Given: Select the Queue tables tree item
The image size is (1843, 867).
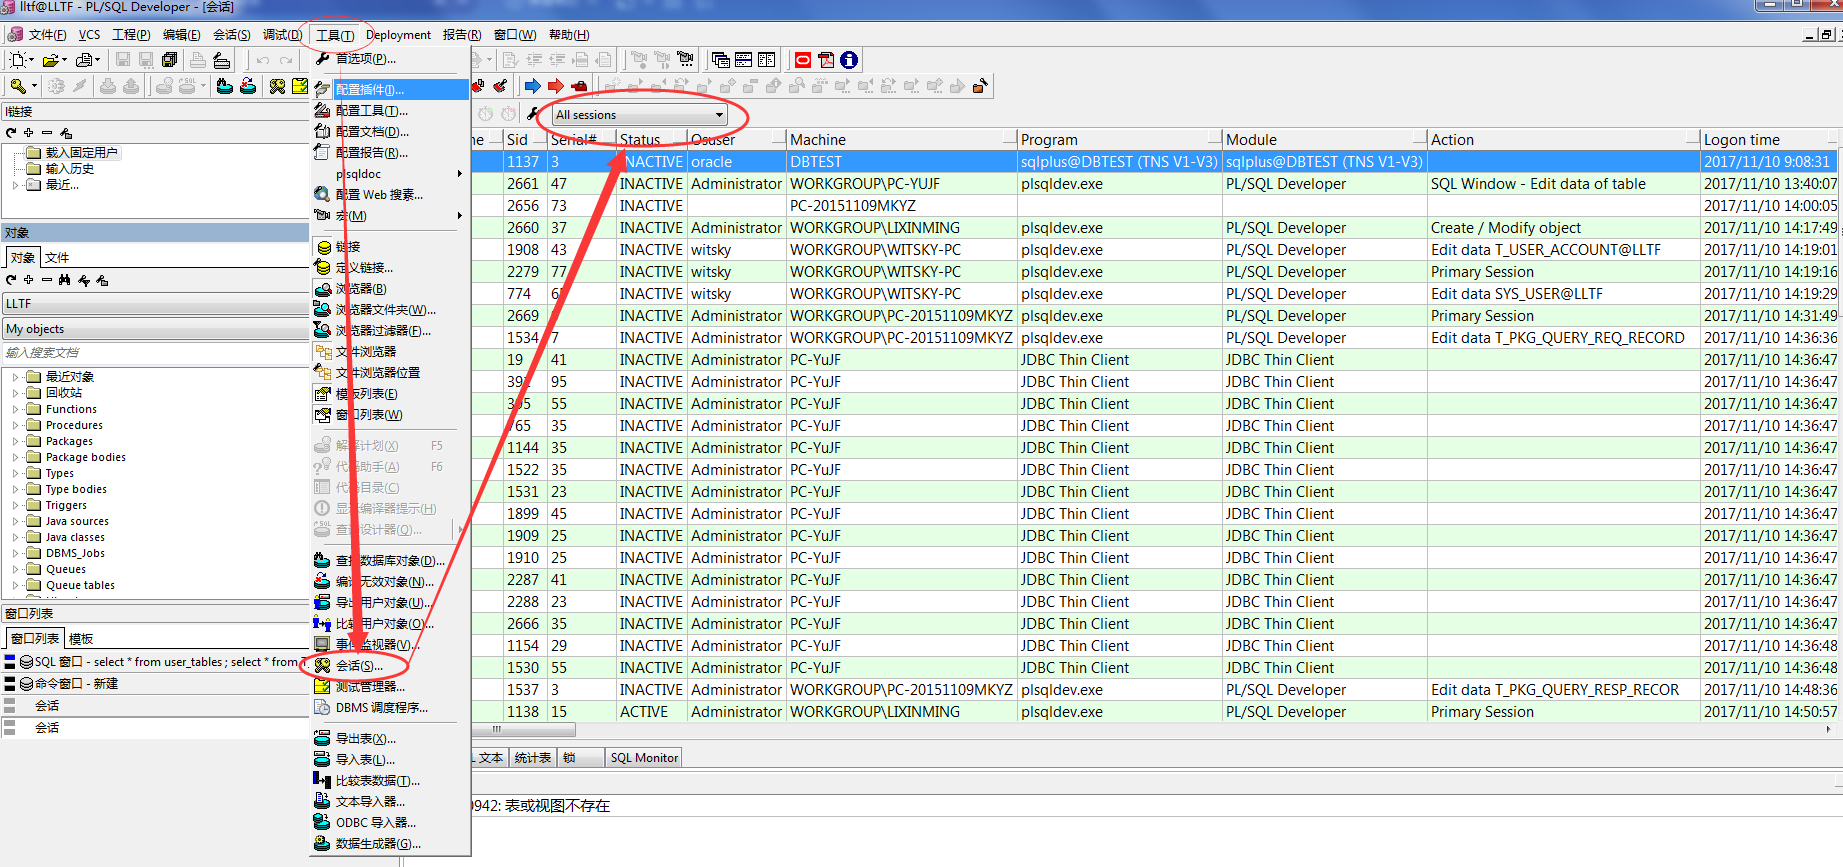Looking at the screenshot, I should pyautogui.click(x=80, y=585).
